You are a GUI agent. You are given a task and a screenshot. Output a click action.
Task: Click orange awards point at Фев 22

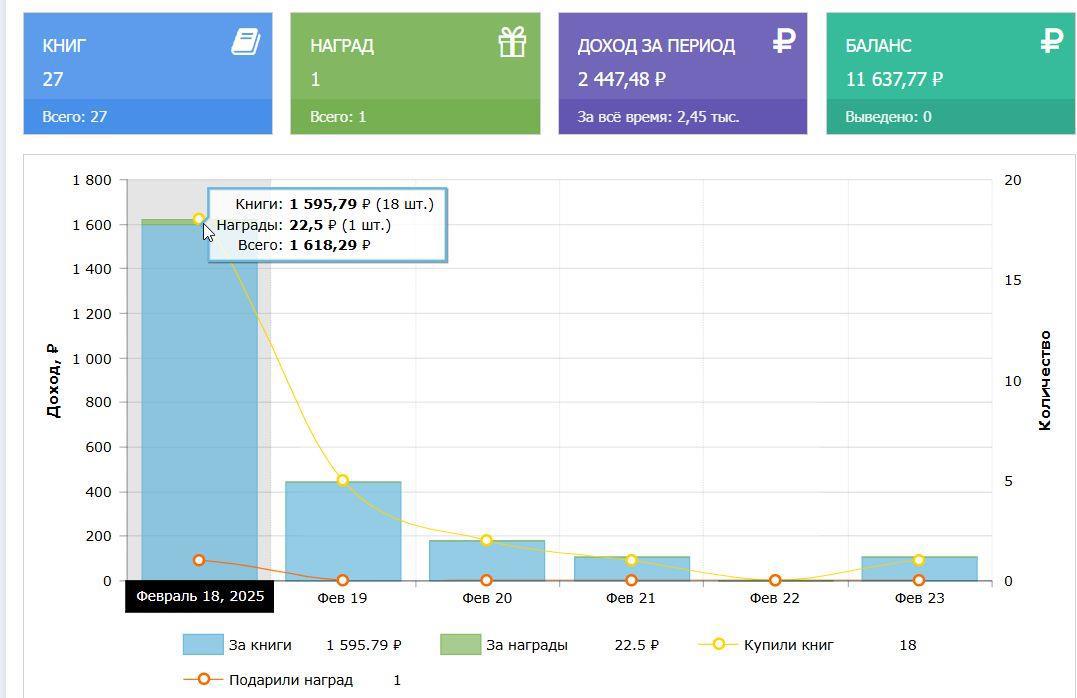[775, 580]
